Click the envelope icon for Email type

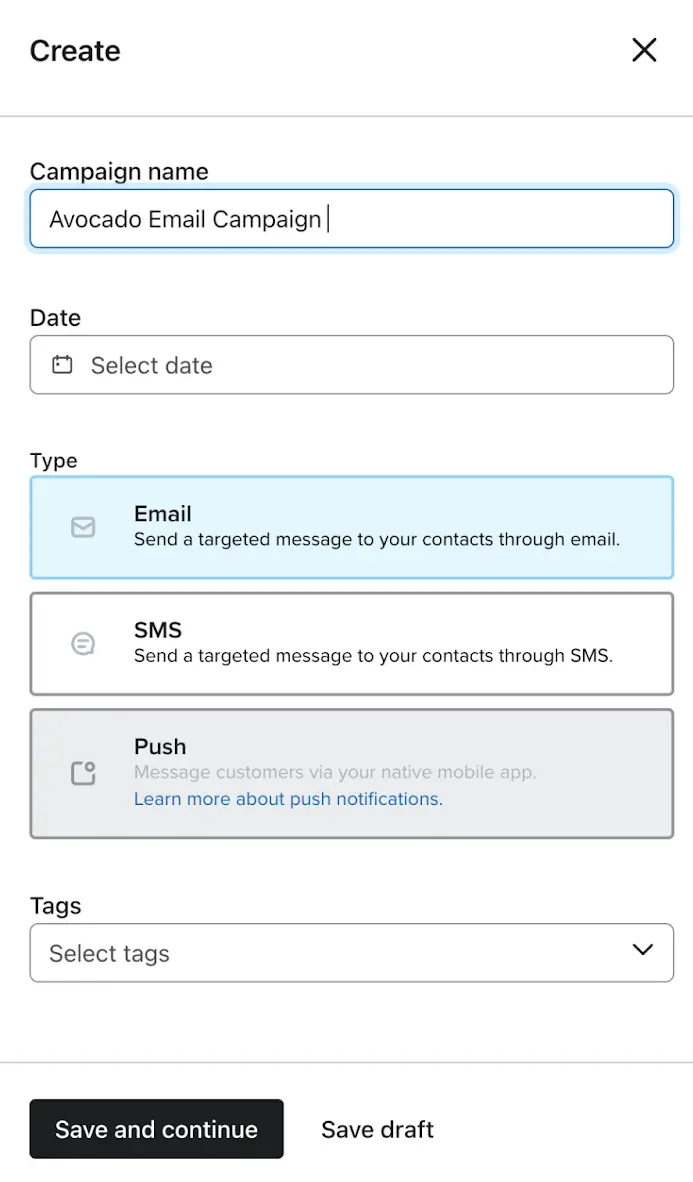coord(83,527)
